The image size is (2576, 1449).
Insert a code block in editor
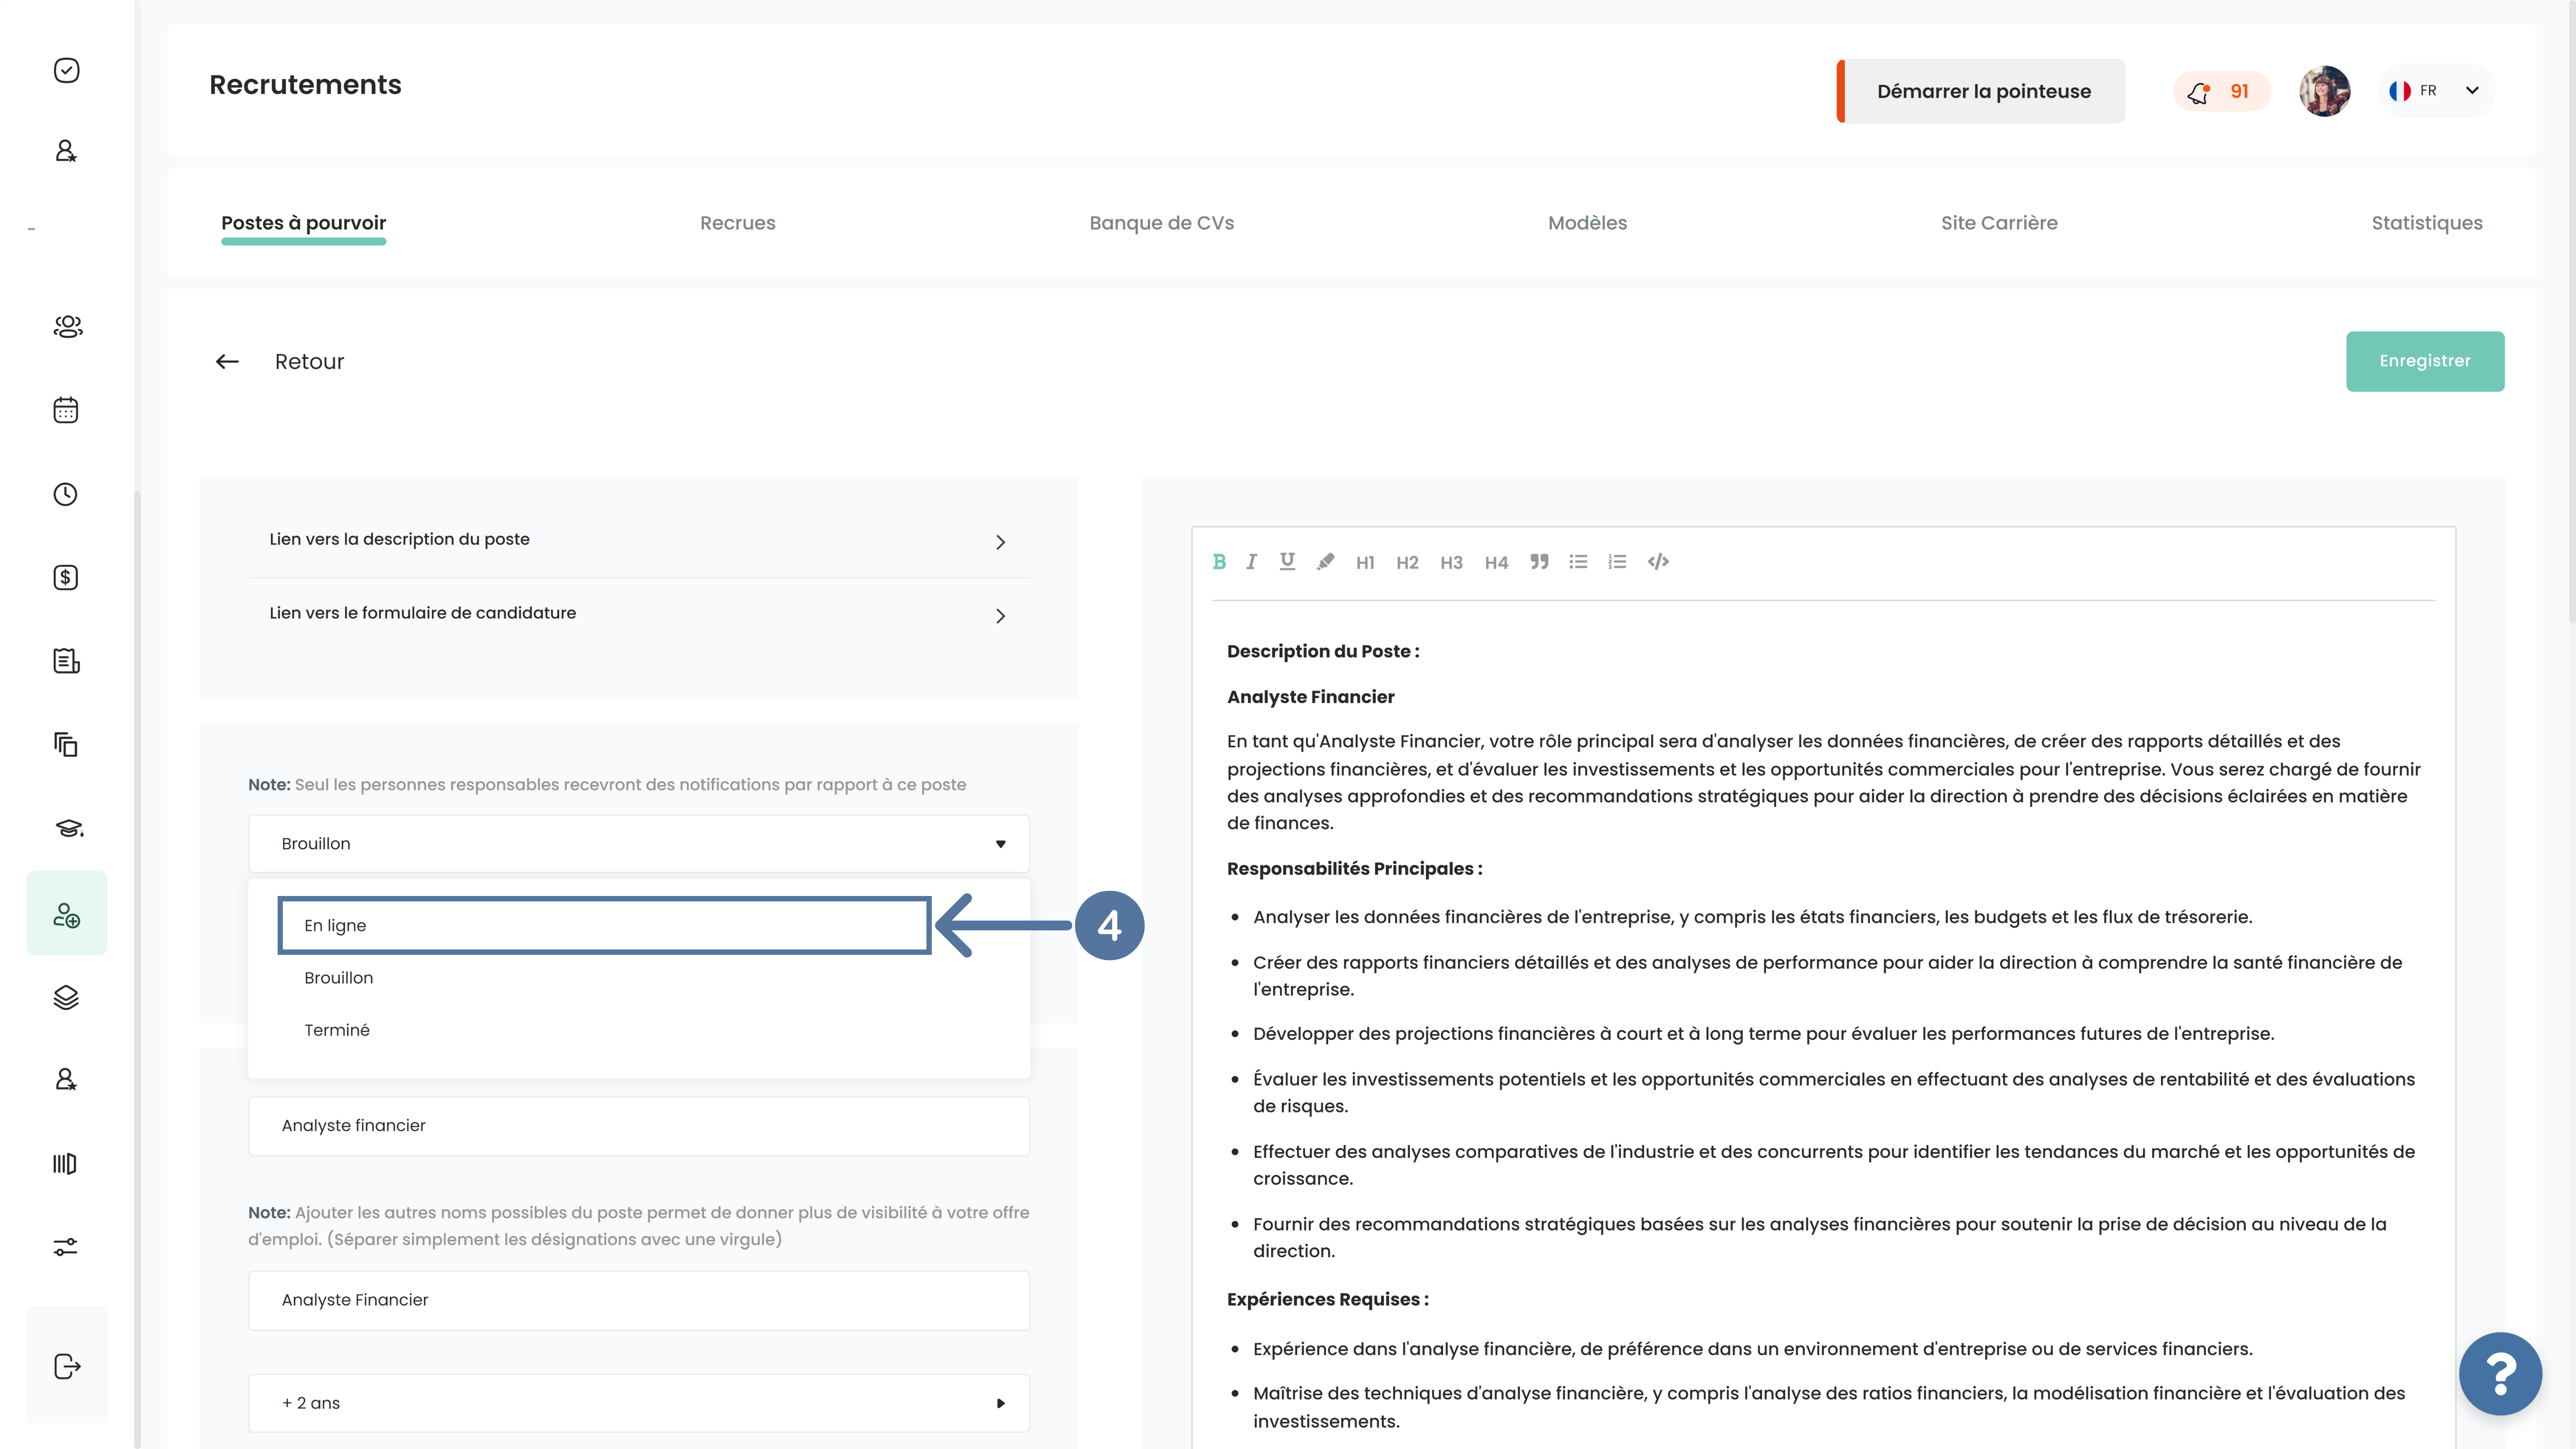(1658, 562)
